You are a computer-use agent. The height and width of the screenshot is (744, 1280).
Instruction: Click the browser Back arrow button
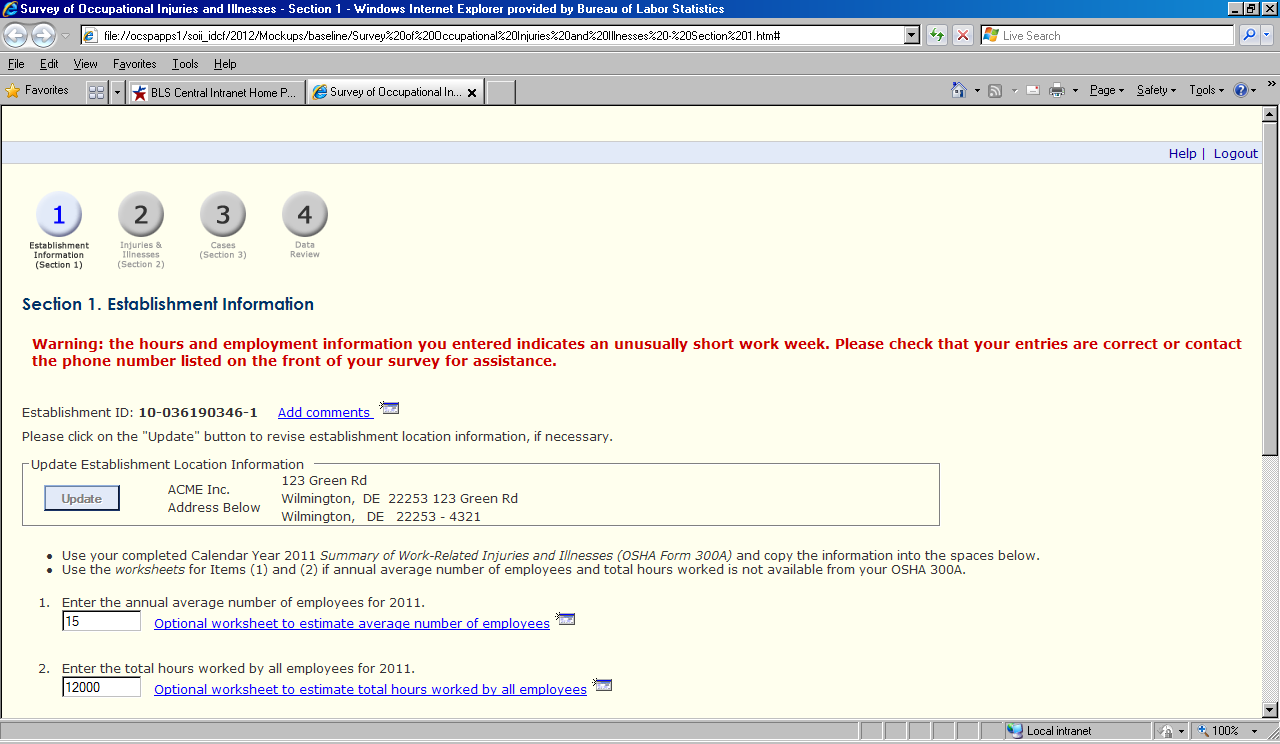(16, 36)
